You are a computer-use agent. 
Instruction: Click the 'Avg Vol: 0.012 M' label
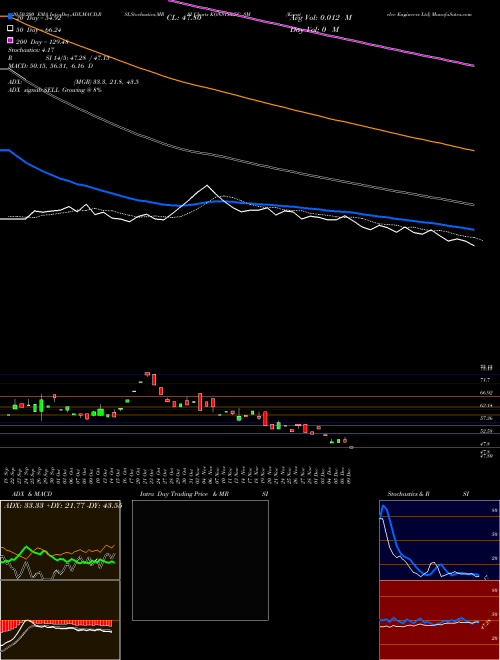322,18
